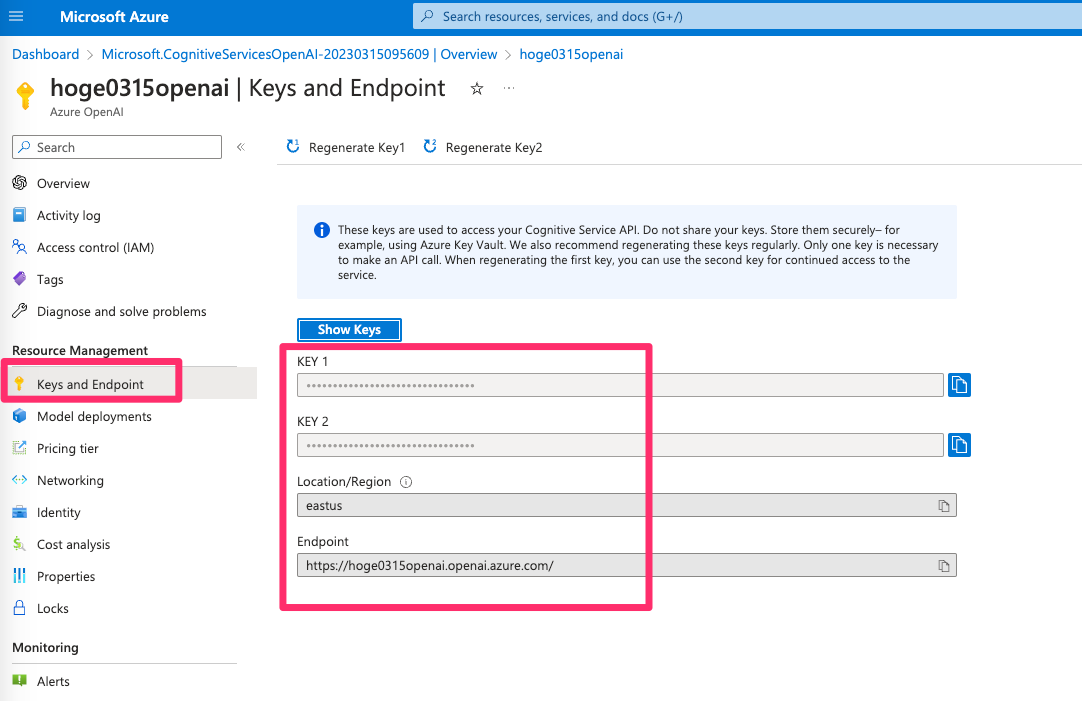Open the more options ellipsis beside the title

coord(509,88)
